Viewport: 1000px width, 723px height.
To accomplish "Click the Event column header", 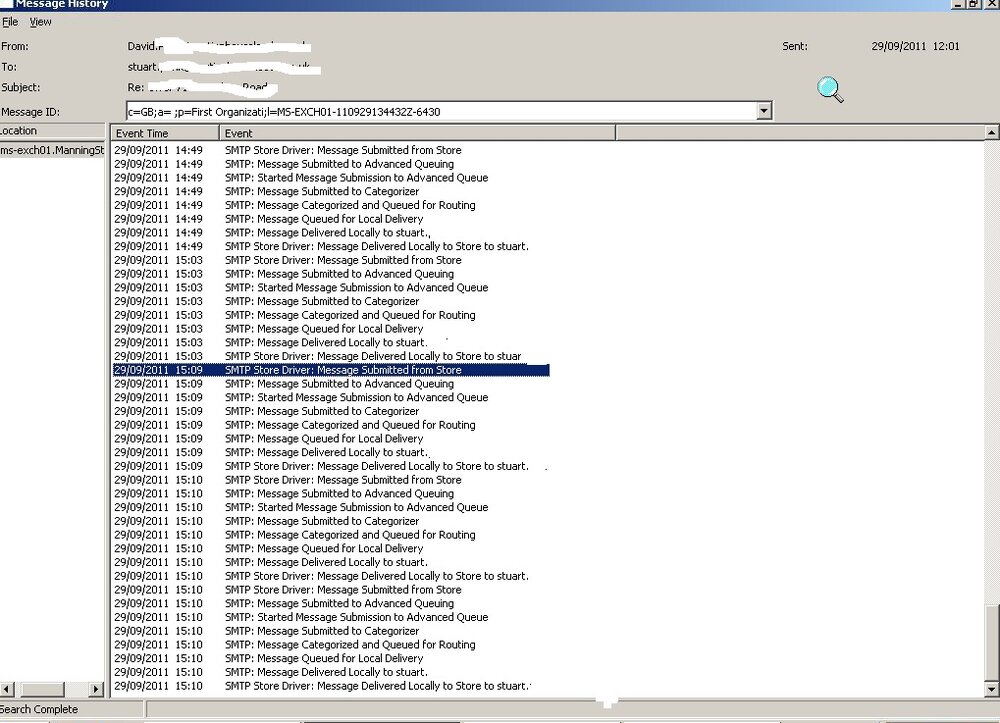I will 417,133.
